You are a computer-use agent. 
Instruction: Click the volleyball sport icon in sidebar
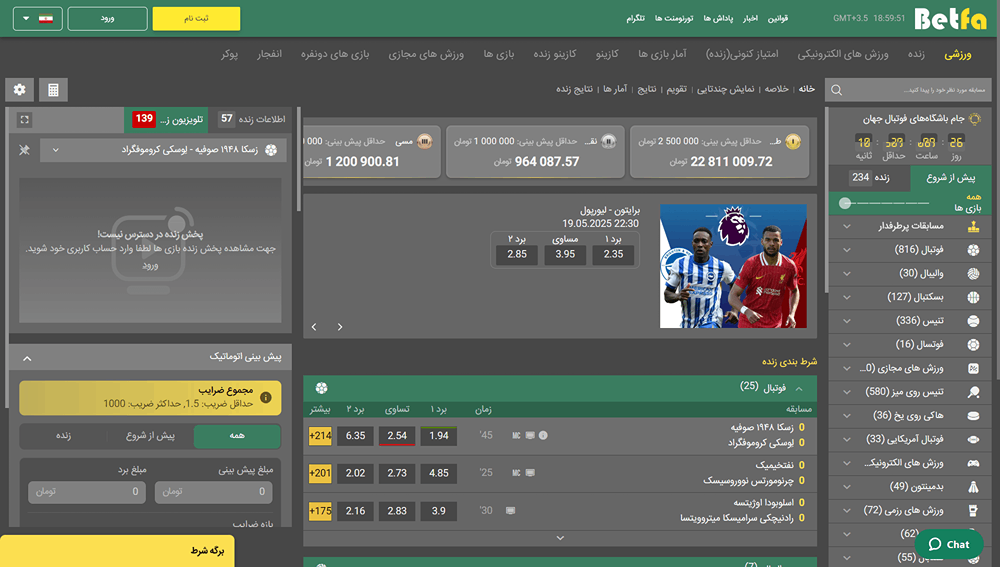tap(973, 274)
